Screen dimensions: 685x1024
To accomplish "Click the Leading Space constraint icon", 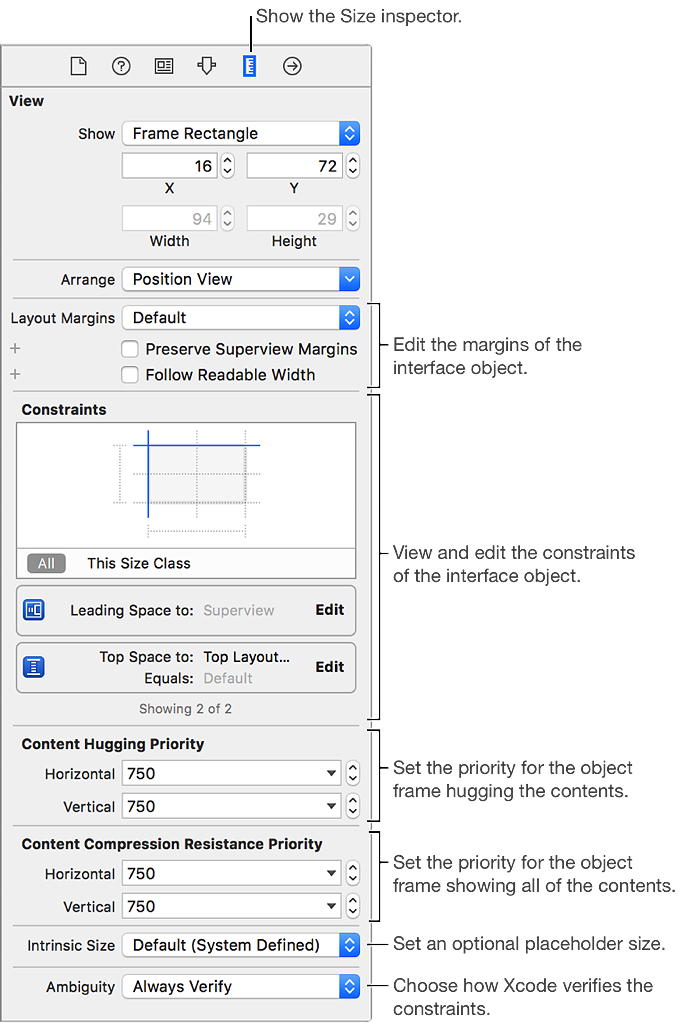I will tap(34, 610).
